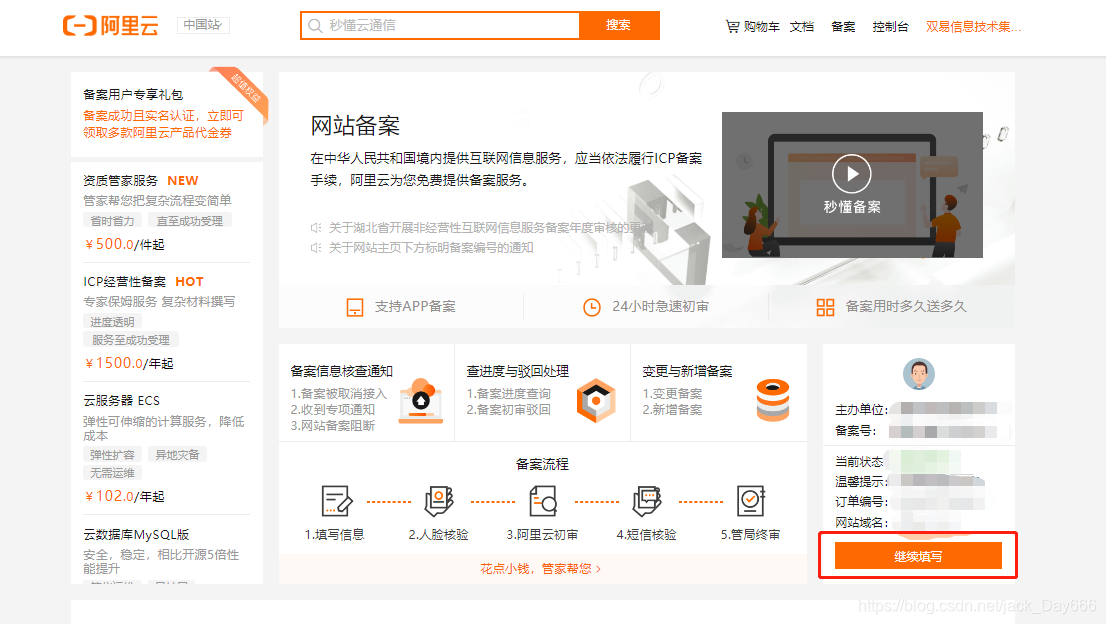
Task: Click the 2.收到专项通知 entry
Action: 332,410
